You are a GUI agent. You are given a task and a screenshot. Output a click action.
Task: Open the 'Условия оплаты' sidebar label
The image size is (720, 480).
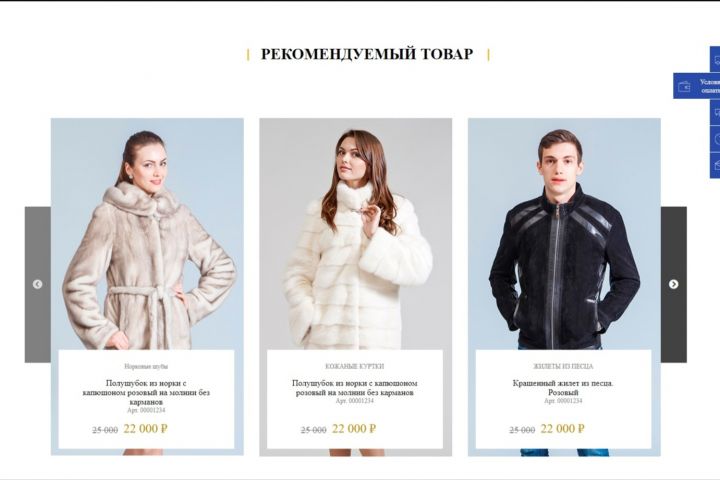coord(709,86)
